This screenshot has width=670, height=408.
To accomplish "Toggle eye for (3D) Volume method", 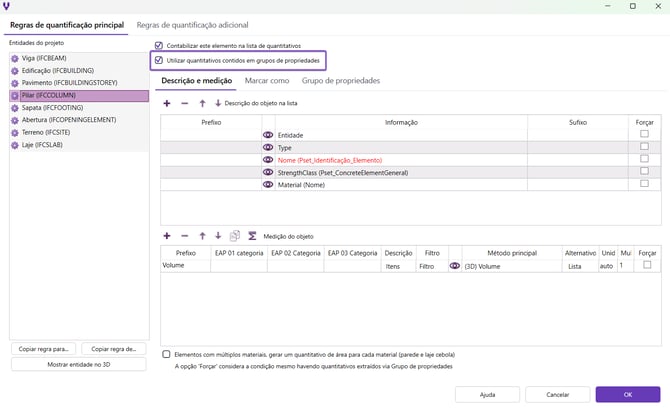I will pyautogui.click(x=455, y=266).
